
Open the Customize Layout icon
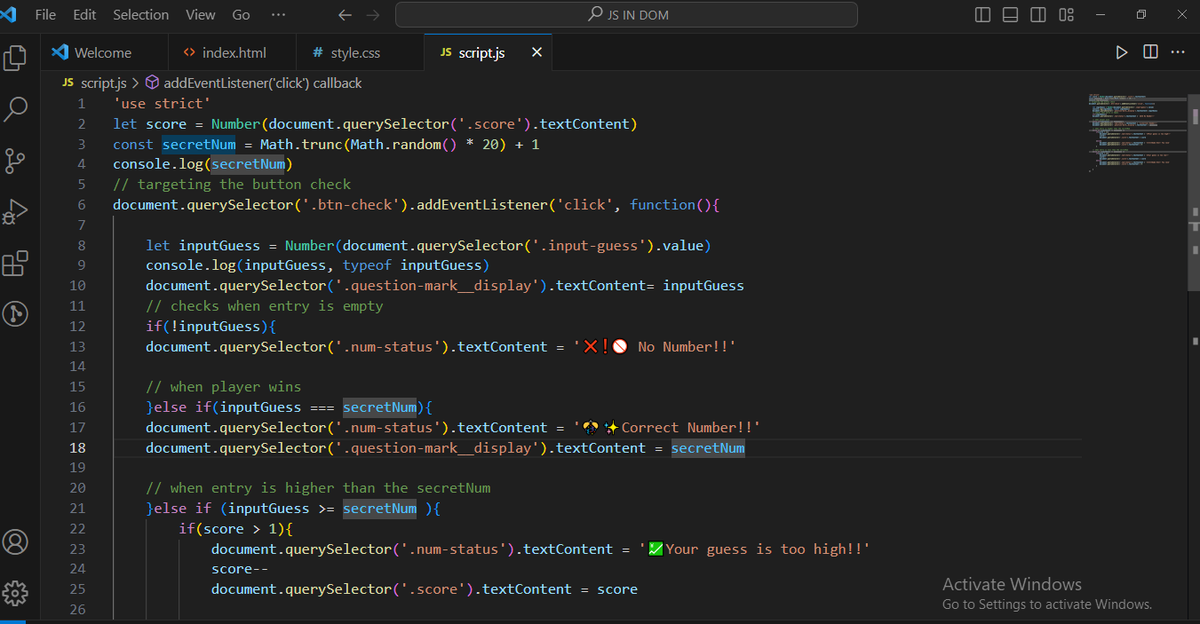[x=1066, y=15]
